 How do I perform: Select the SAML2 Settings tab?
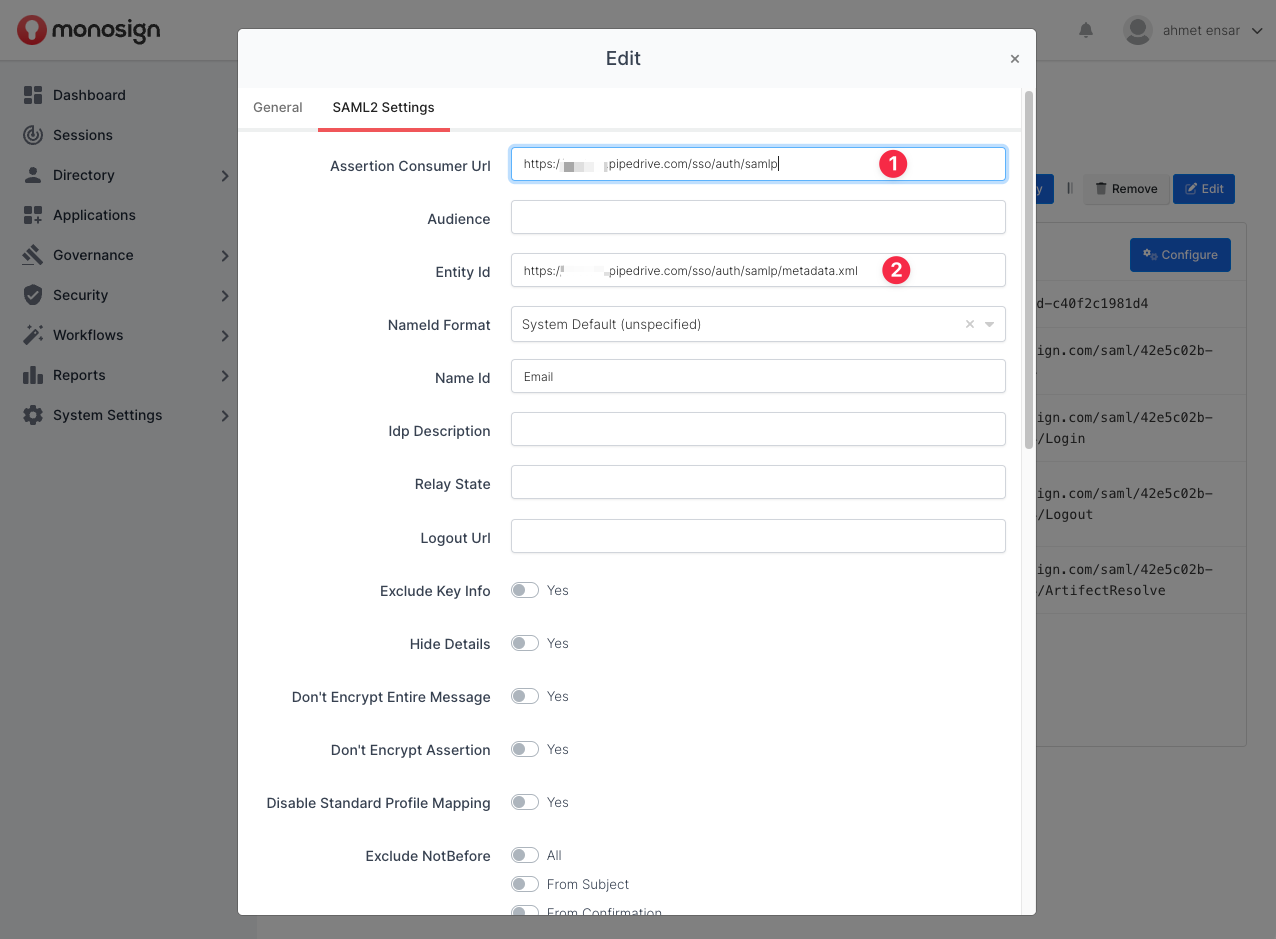click(384, 108)
